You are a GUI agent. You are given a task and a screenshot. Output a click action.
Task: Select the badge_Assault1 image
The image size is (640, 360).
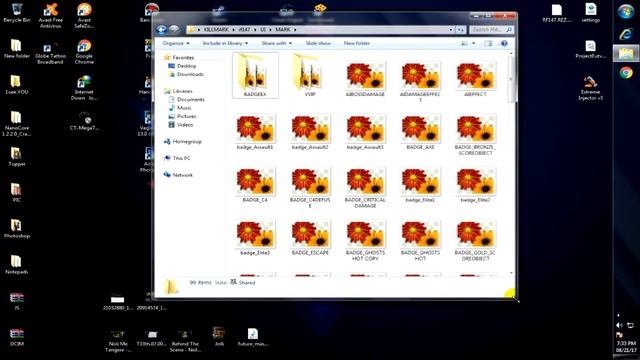coord(255,131)
